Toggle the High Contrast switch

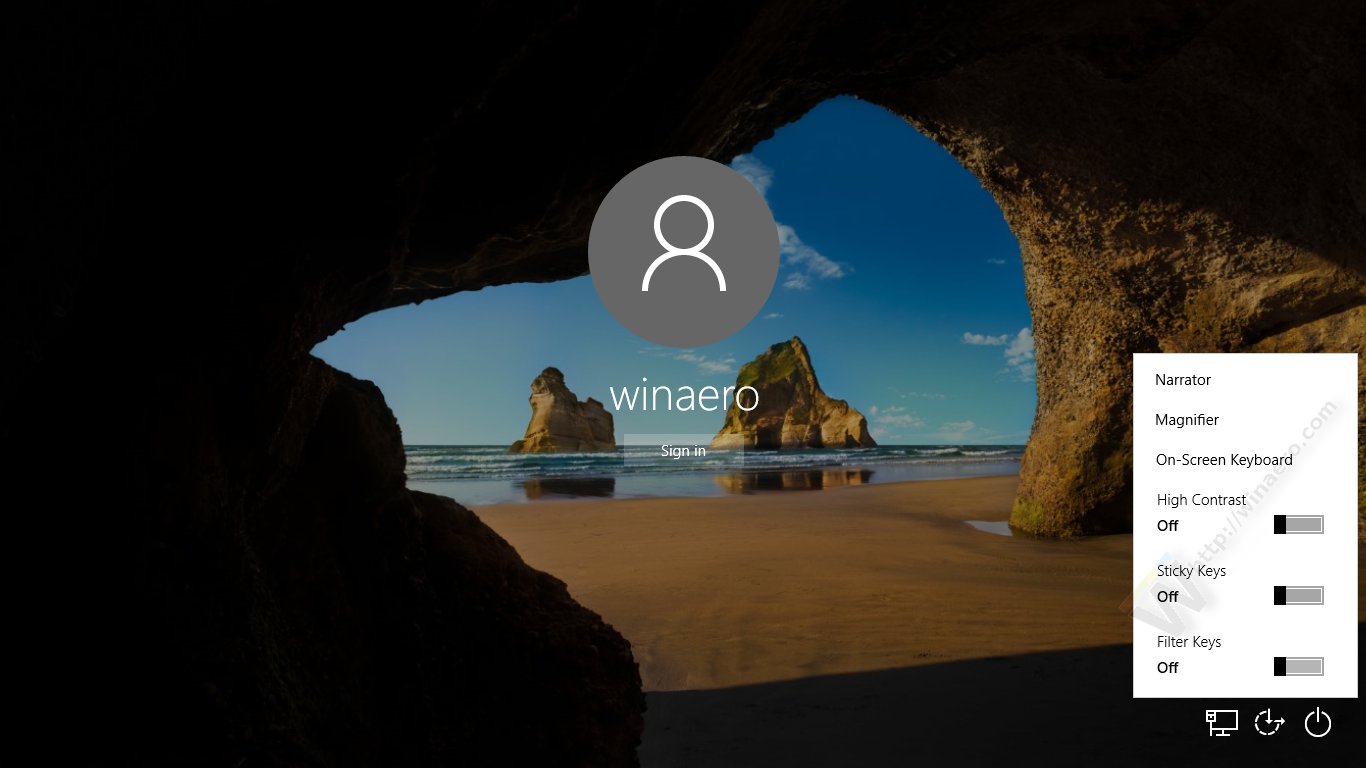1298,525
